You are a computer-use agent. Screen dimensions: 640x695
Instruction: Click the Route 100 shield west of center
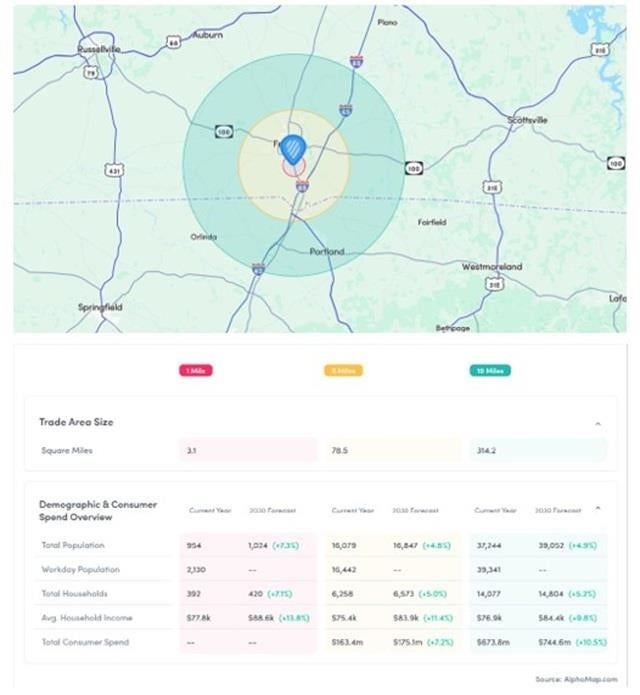point(224,132)
